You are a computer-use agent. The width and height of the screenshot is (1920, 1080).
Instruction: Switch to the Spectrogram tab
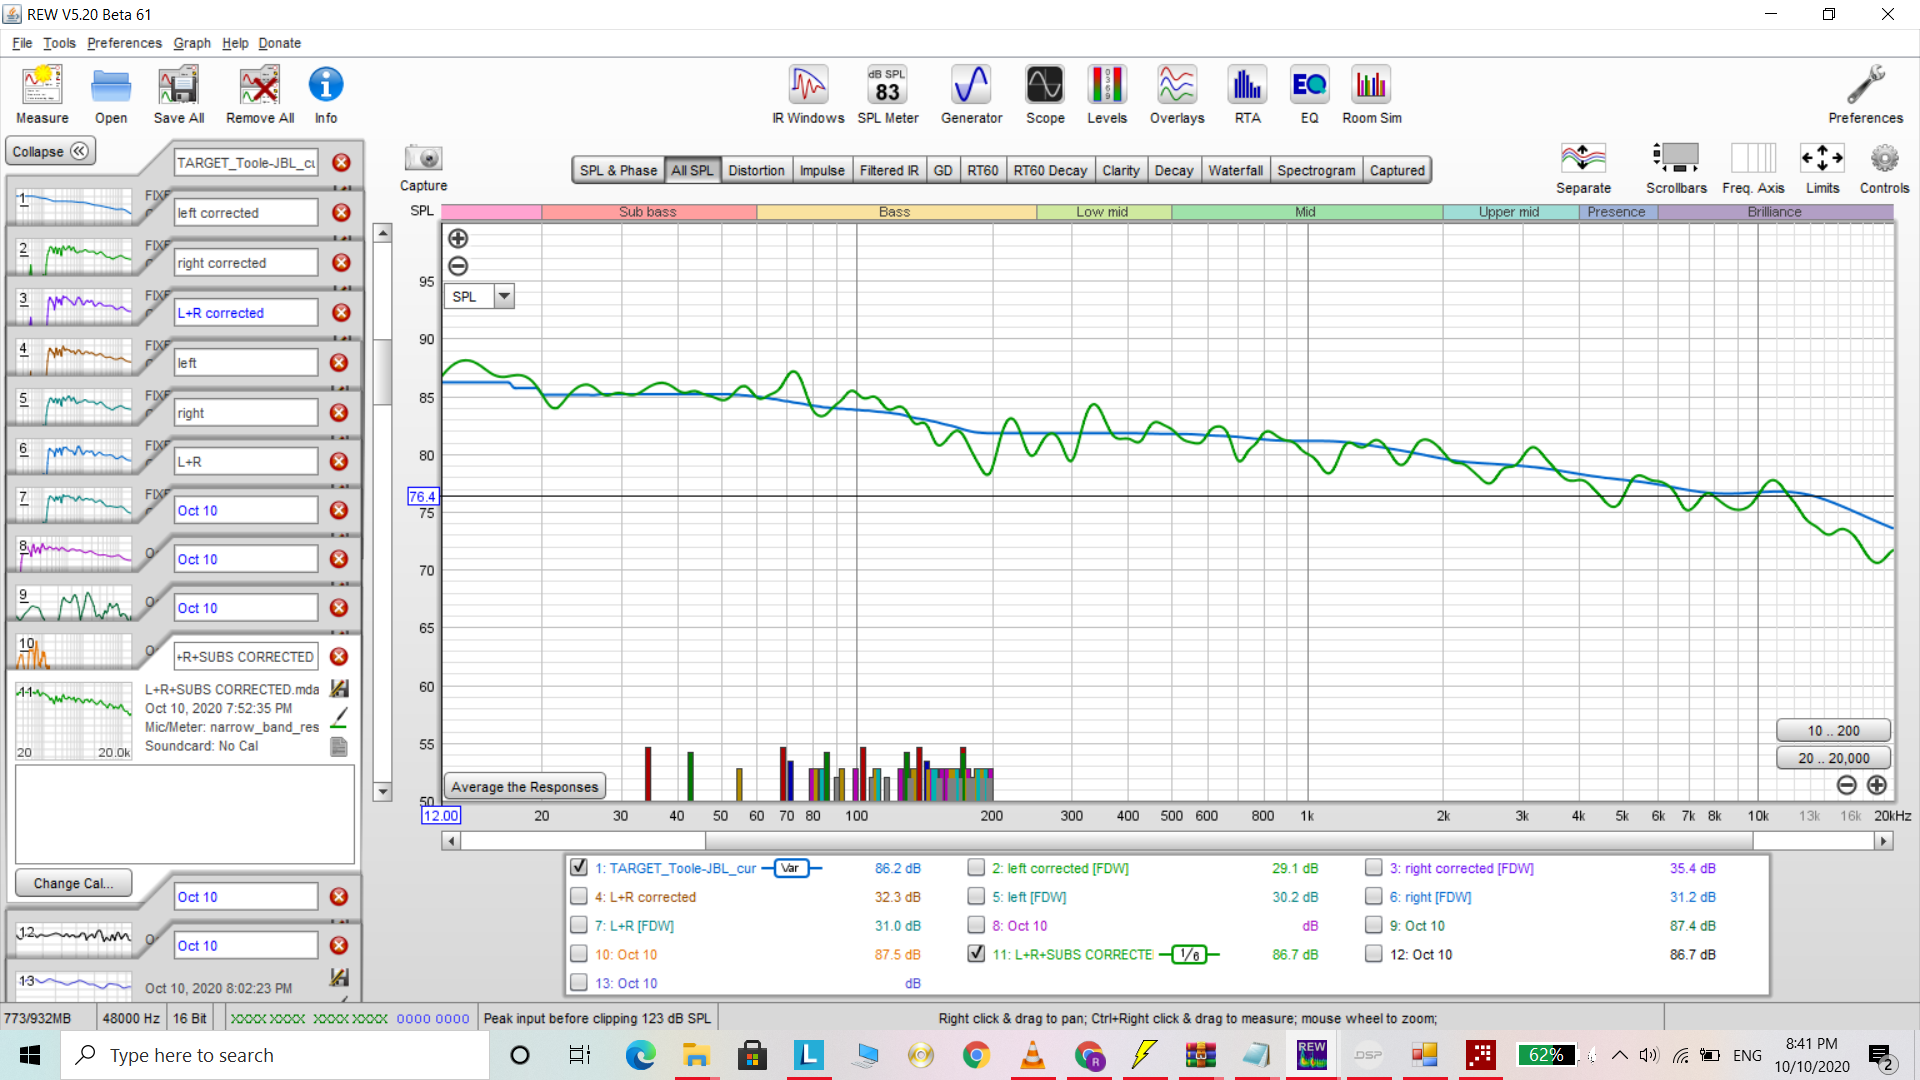[x=1316, y=170]
